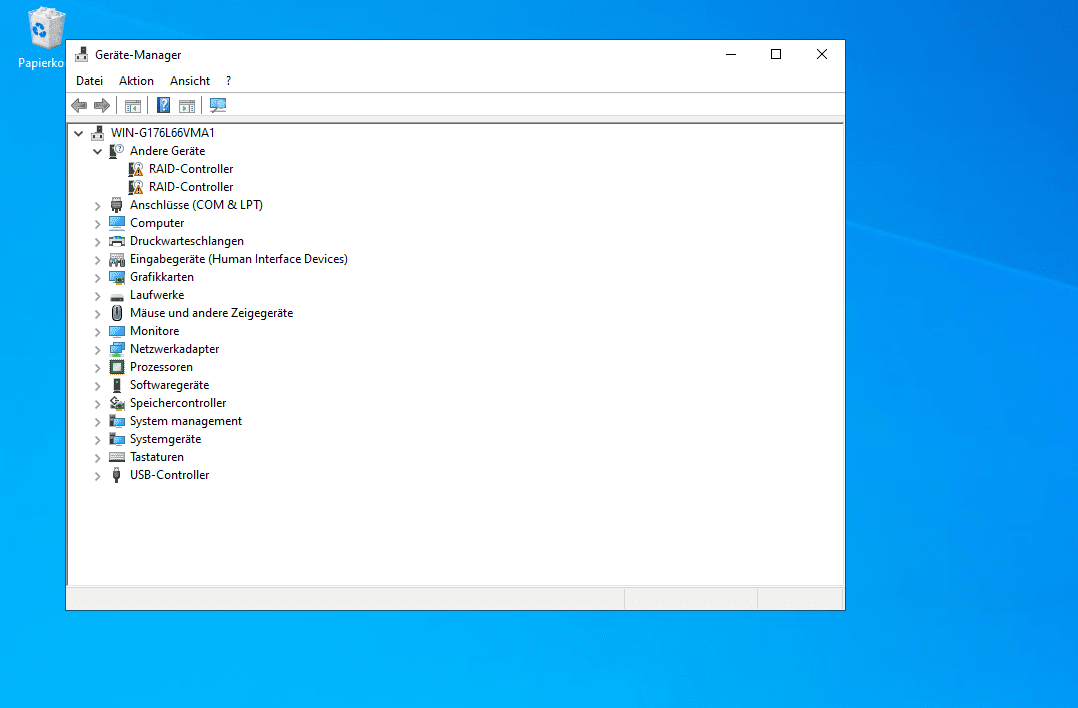Select the Netzwerkadapter label
The width and height of the screenshot is (1078, 708).
pyautogui.click(x=175, y=349)
